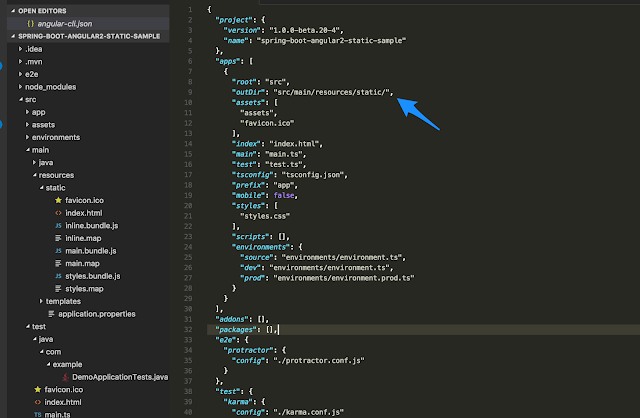The height and width of the screenshot is (418, 640).
Task: Expand the e2e folder
Action: click(x=20, y=74)
